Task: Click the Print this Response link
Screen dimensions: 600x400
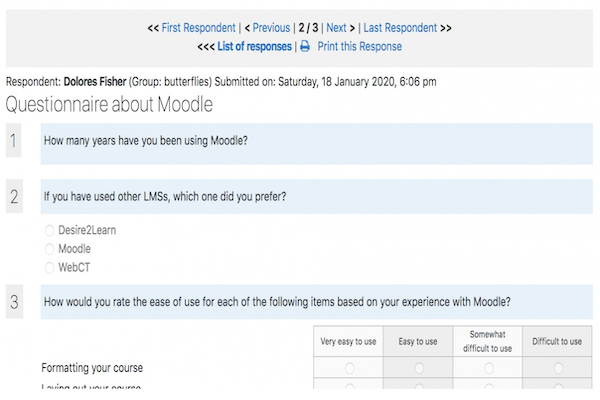Action: 359,47
